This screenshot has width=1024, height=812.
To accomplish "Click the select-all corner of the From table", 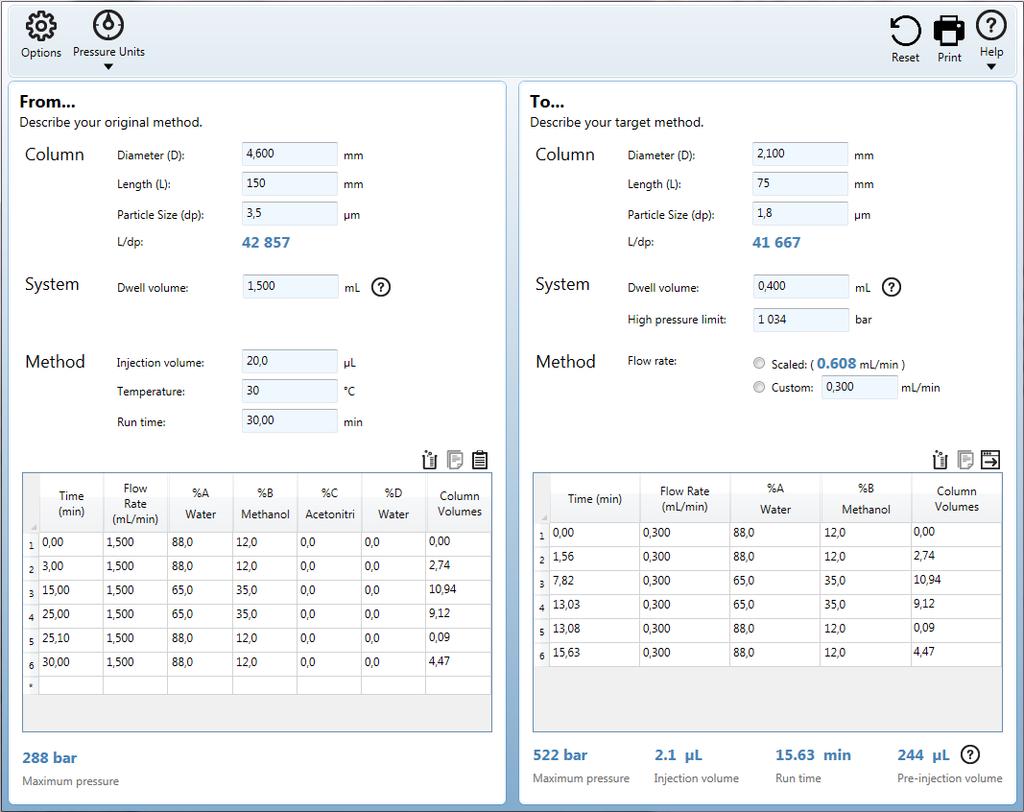I will (31, 503).
